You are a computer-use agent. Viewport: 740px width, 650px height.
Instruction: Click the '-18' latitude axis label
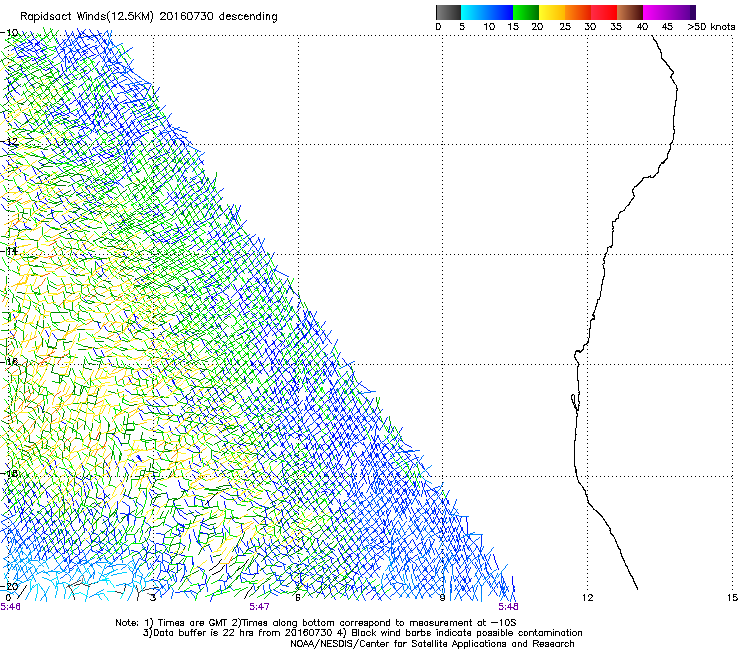(9, 473)
